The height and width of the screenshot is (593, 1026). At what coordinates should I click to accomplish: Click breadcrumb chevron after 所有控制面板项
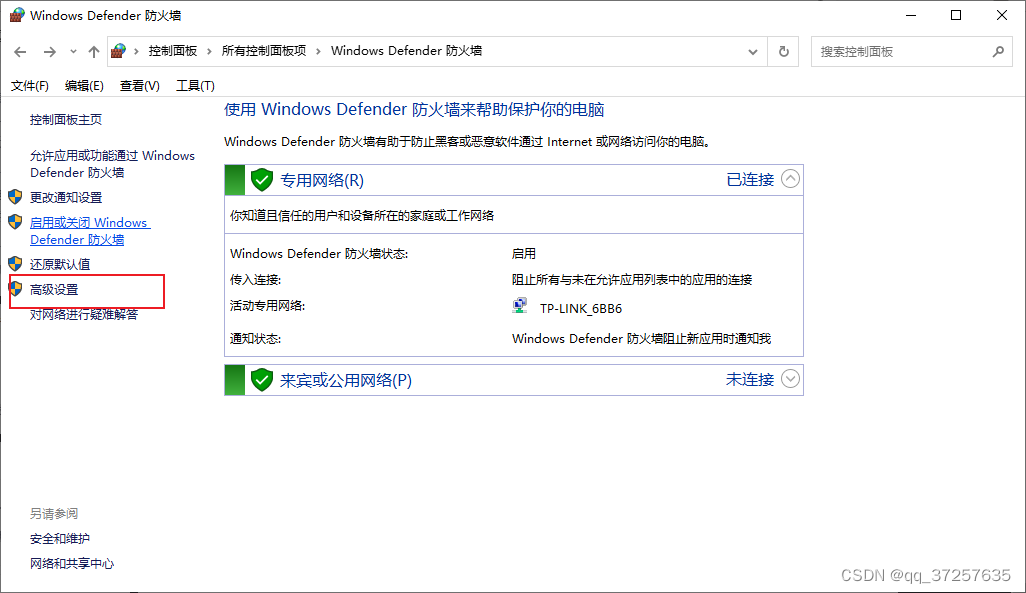point(318,52)
